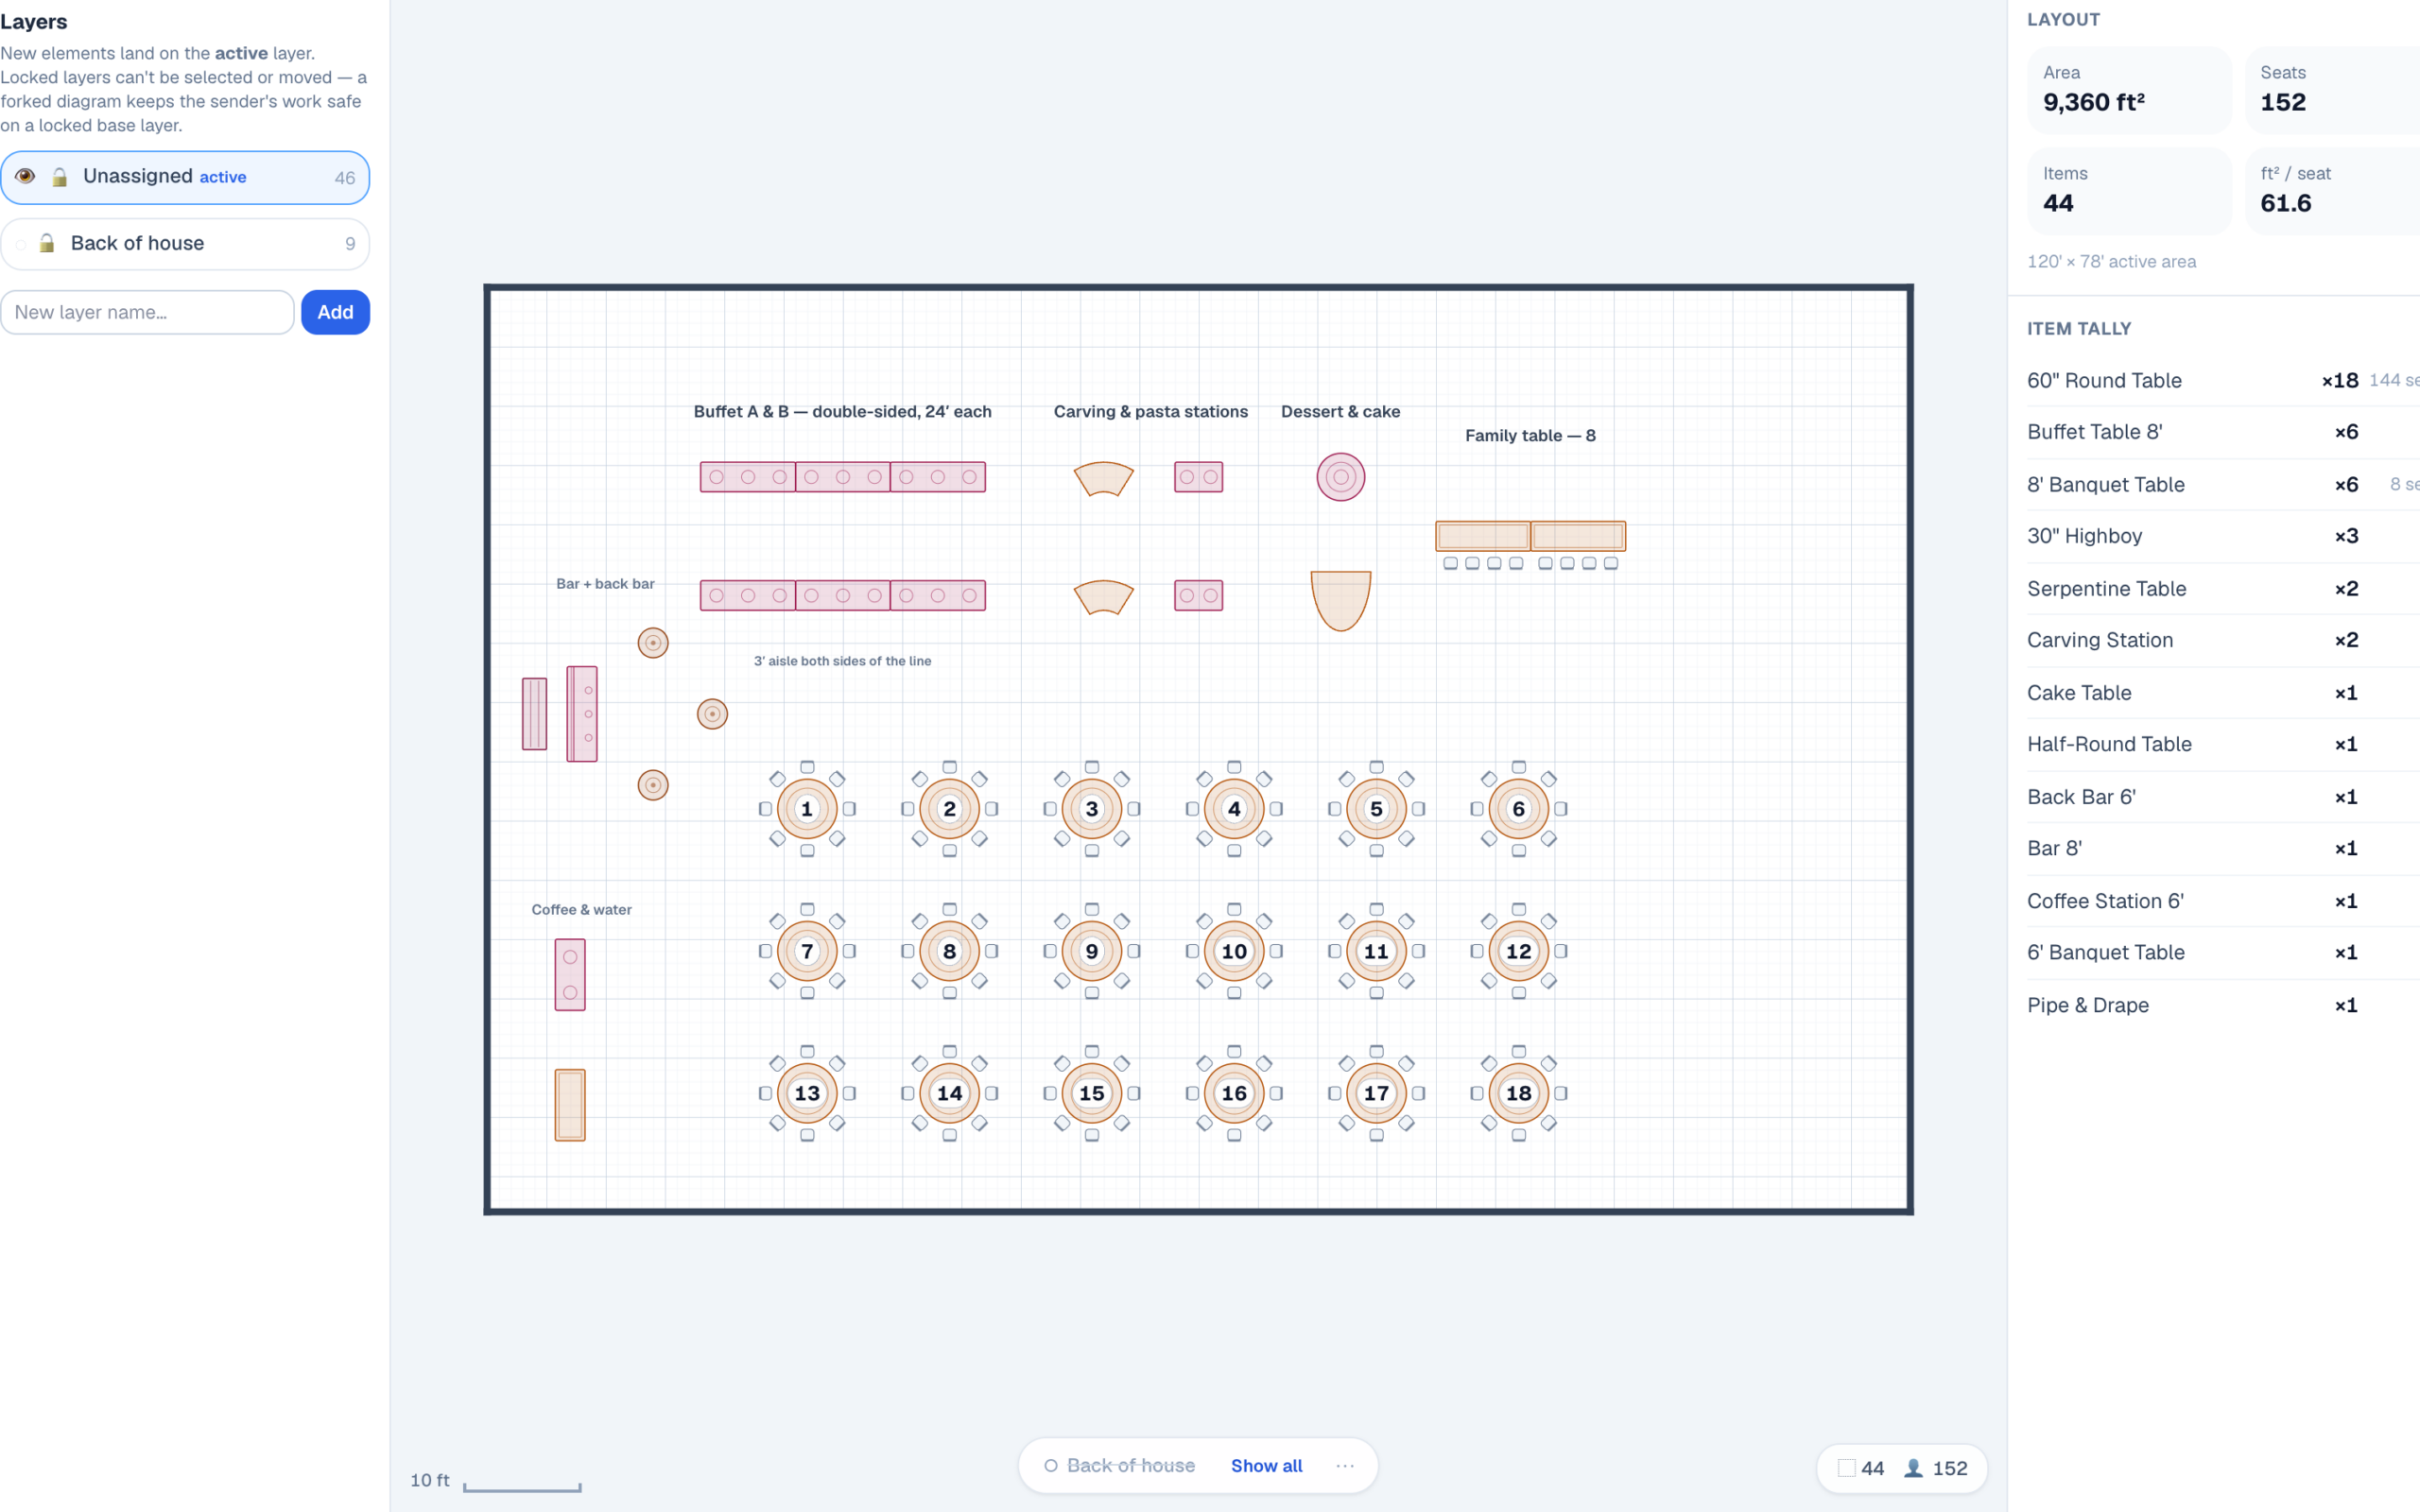Select round table number 3
The image size is (2420, 1512).
(x=1092, y=809)
